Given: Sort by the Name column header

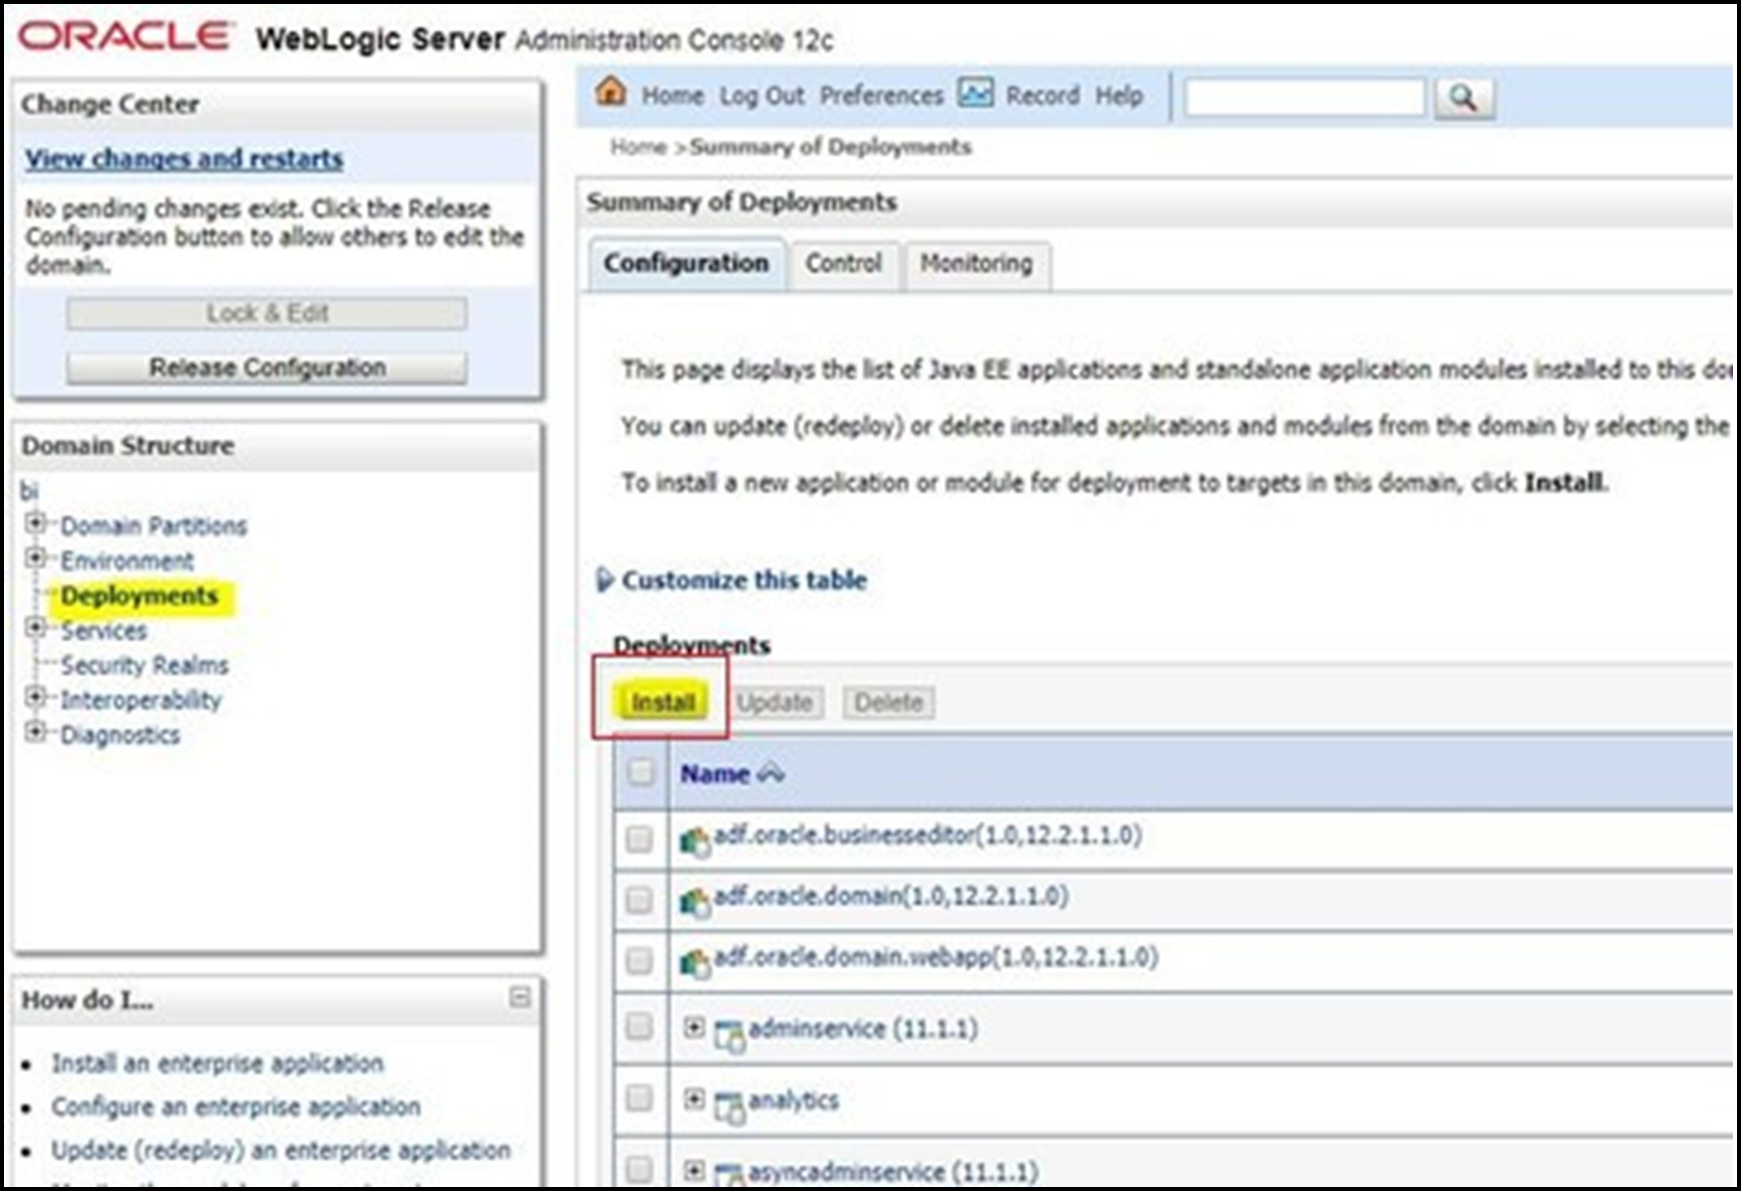Looking at the screenshot, I should [x=714, y=774].
